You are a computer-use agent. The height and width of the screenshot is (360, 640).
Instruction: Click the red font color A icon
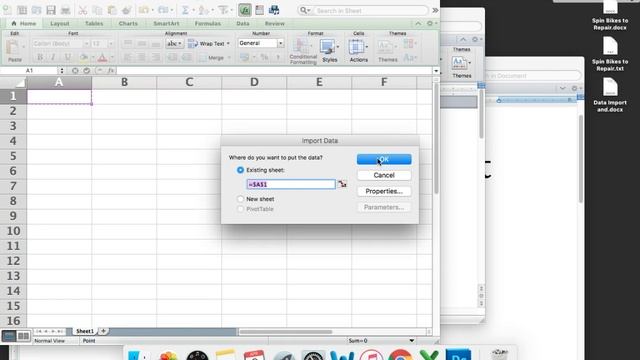[x=102, y=58]
